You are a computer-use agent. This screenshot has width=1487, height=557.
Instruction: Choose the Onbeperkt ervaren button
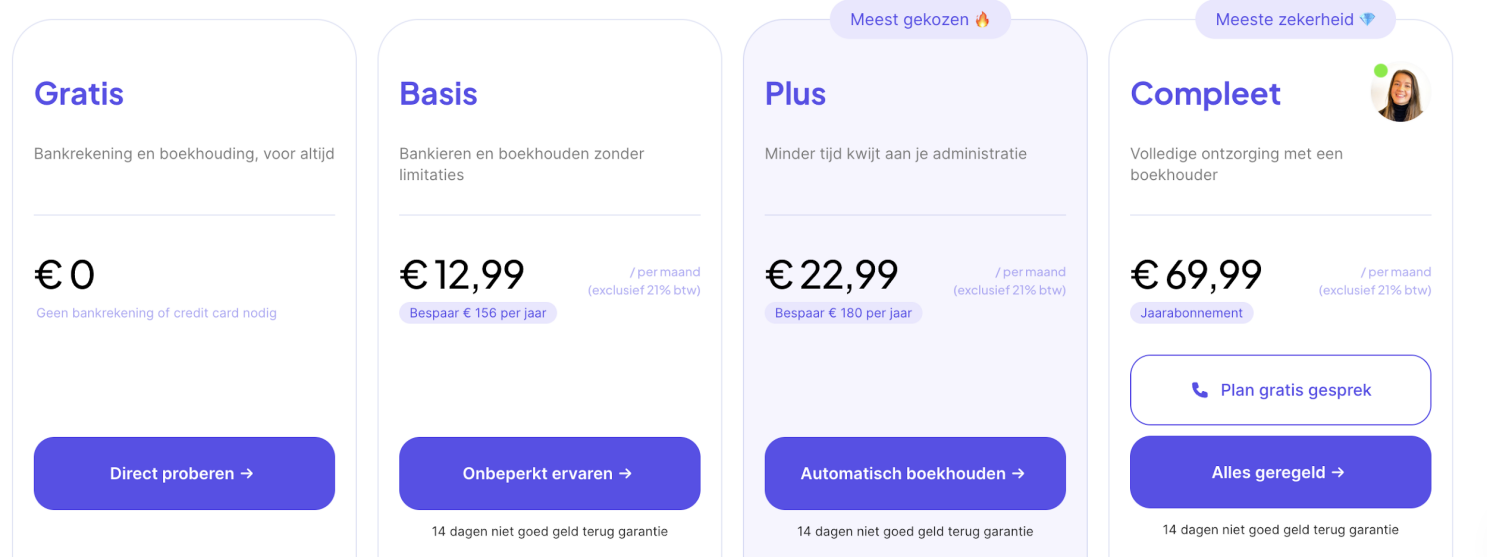549,473
